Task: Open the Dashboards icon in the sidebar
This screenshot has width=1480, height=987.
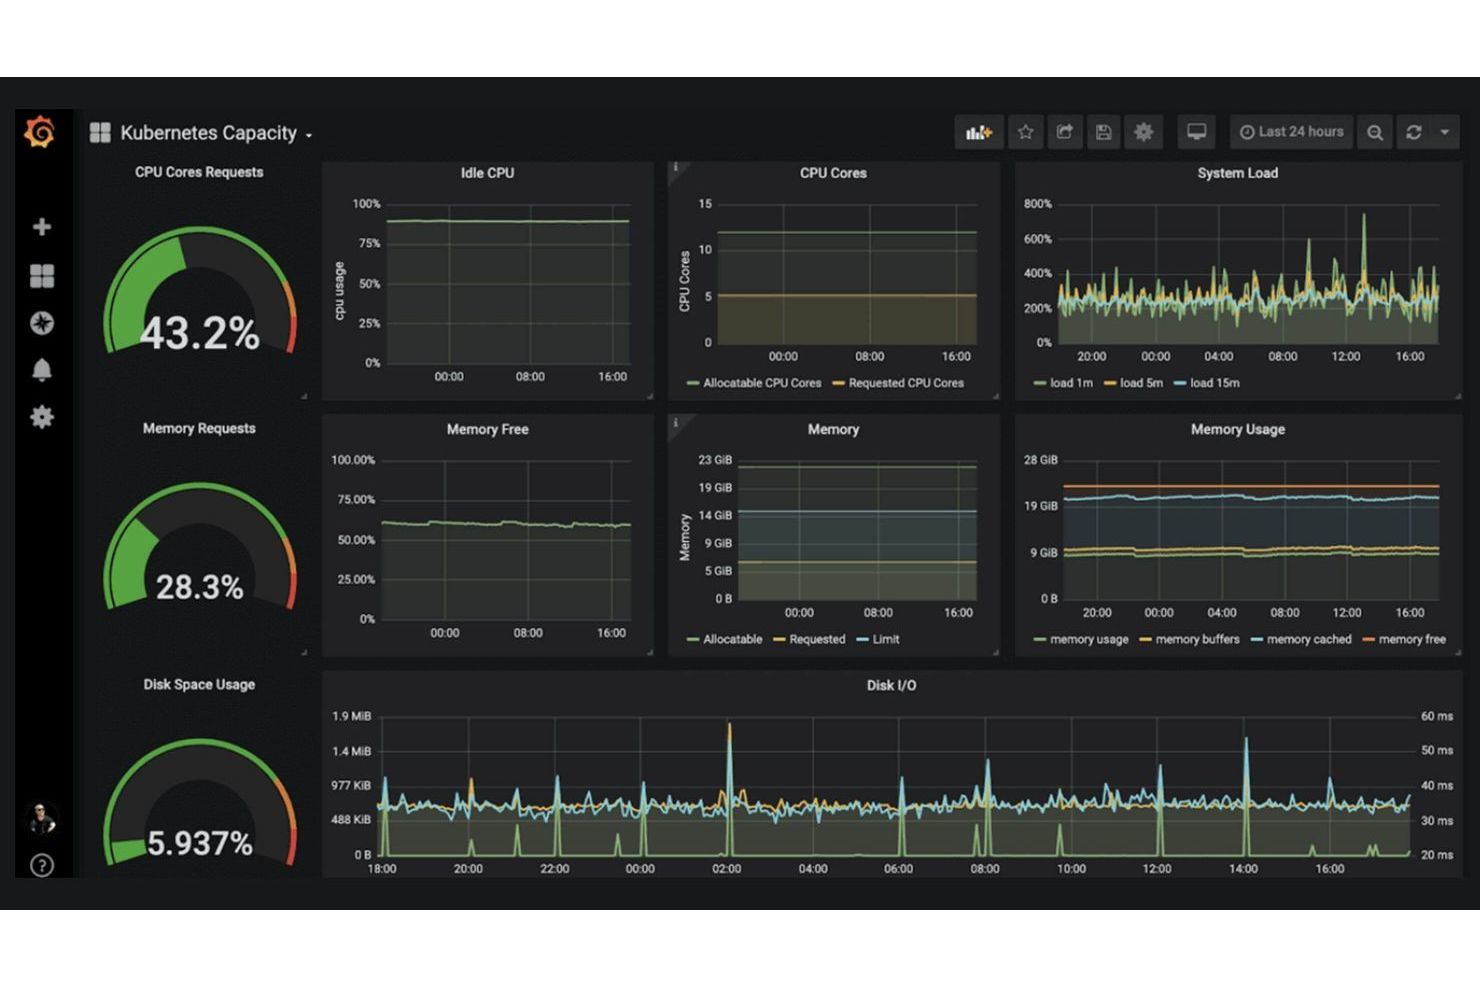Action: pyautogui.click(x=41, y=276)
